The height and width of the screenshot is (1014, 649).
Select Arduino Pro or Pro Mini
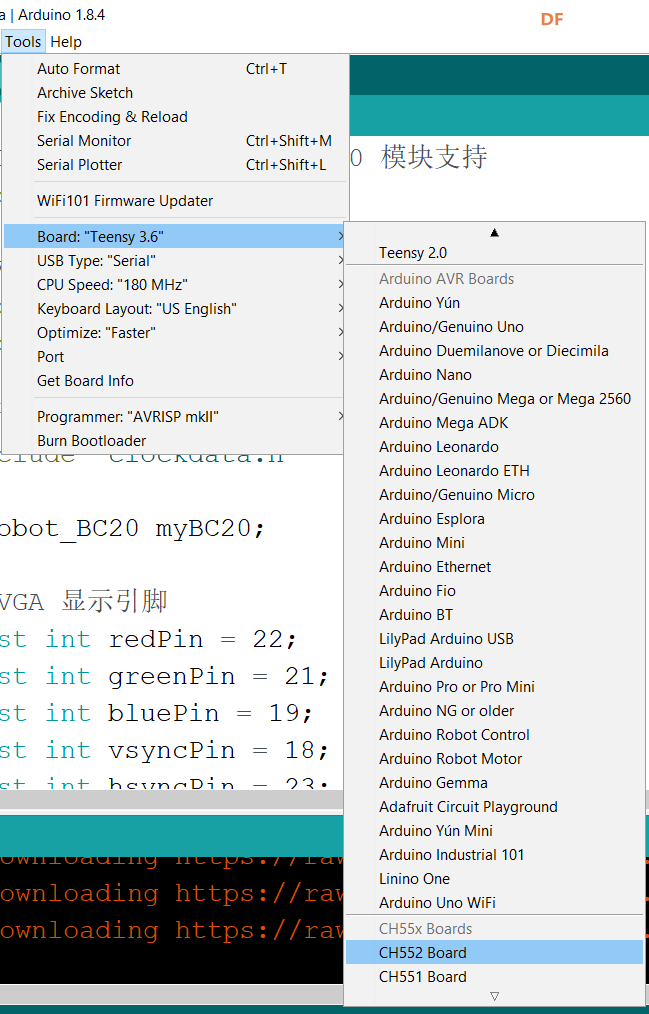click(x=495, y=686)
